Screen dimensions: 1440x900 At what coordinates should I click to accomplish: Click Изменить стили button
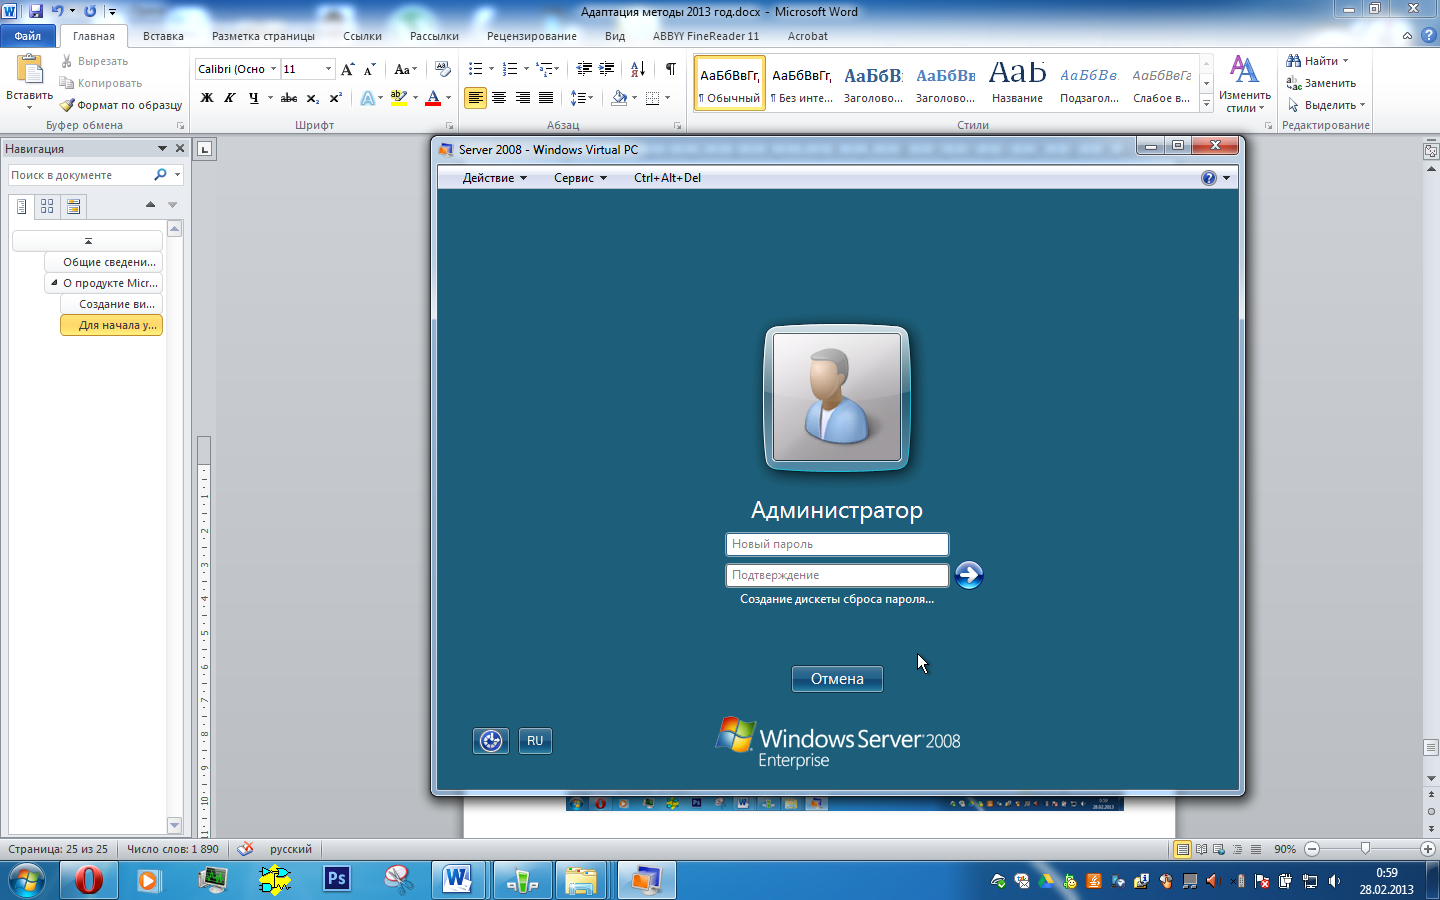(x=1244, y=84)
